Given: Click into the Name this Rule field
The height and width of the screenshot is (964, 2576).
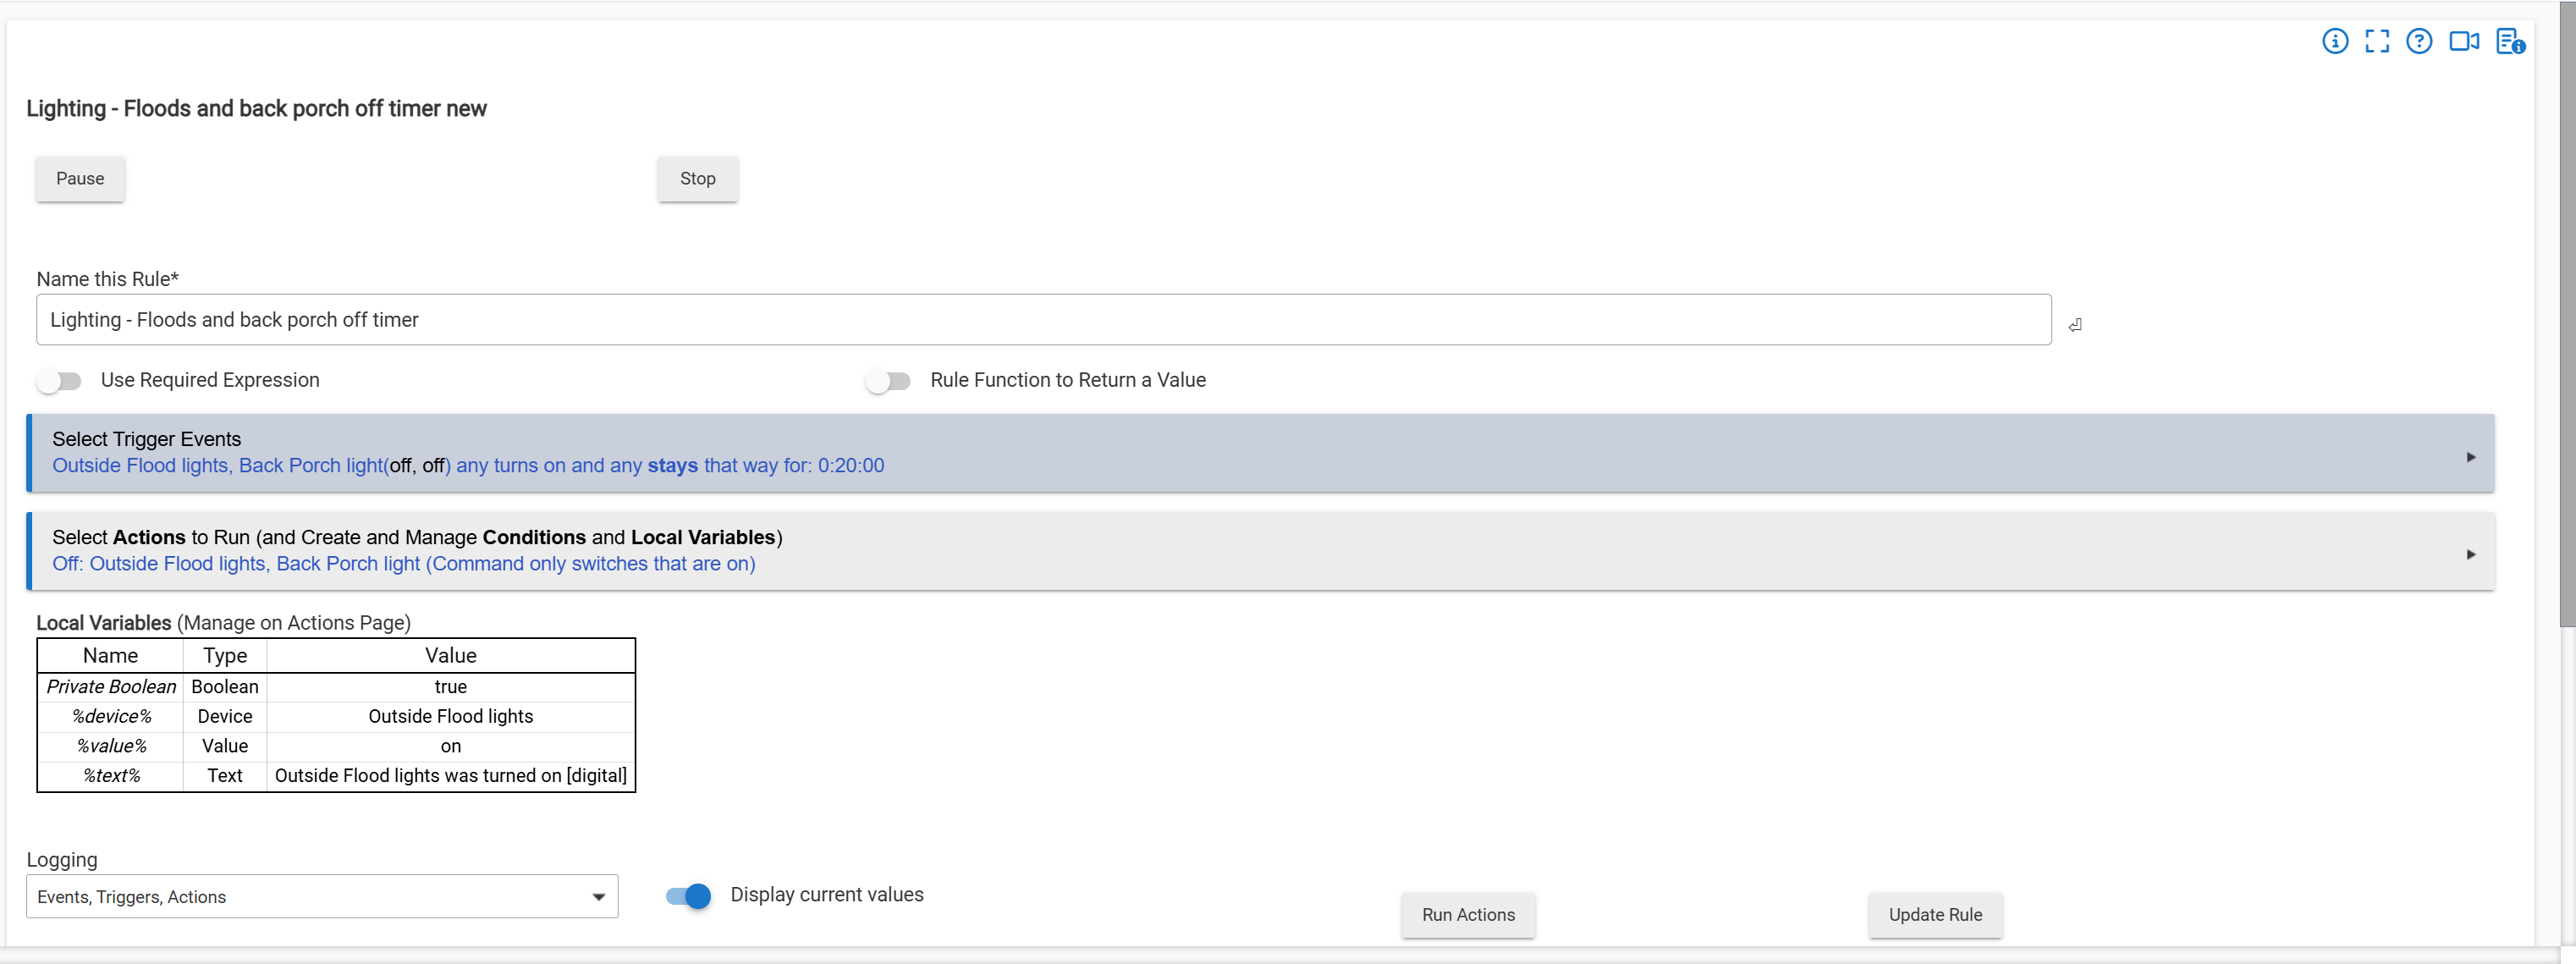Looking at the screenshot, I should click(1042, 320).
